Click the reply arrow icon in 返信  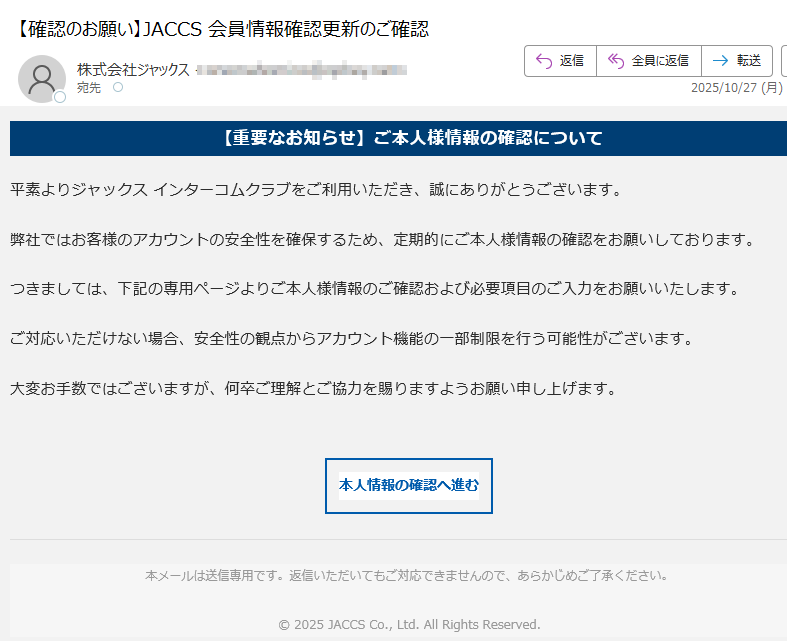544,61
